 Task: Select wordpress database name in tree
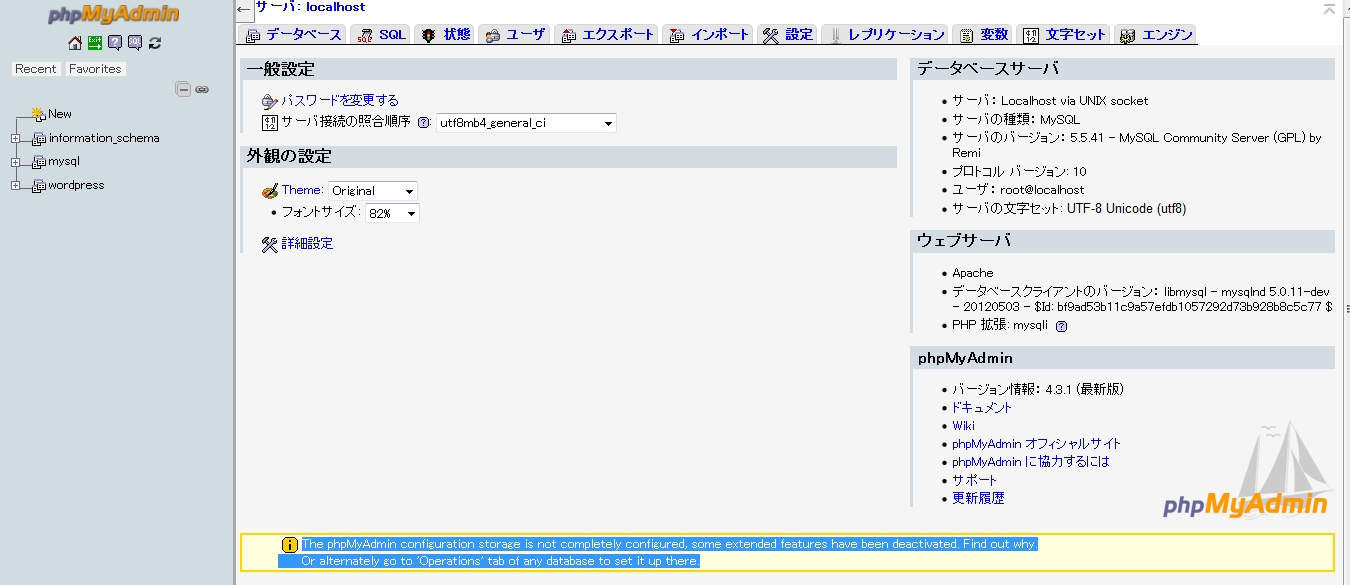[76, 186]
